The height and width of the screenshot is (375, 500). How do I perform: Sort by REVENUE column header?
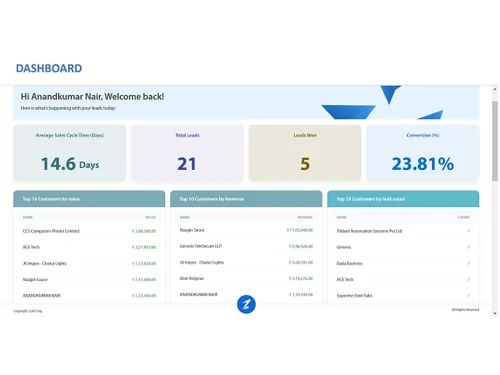click(305, 217)
